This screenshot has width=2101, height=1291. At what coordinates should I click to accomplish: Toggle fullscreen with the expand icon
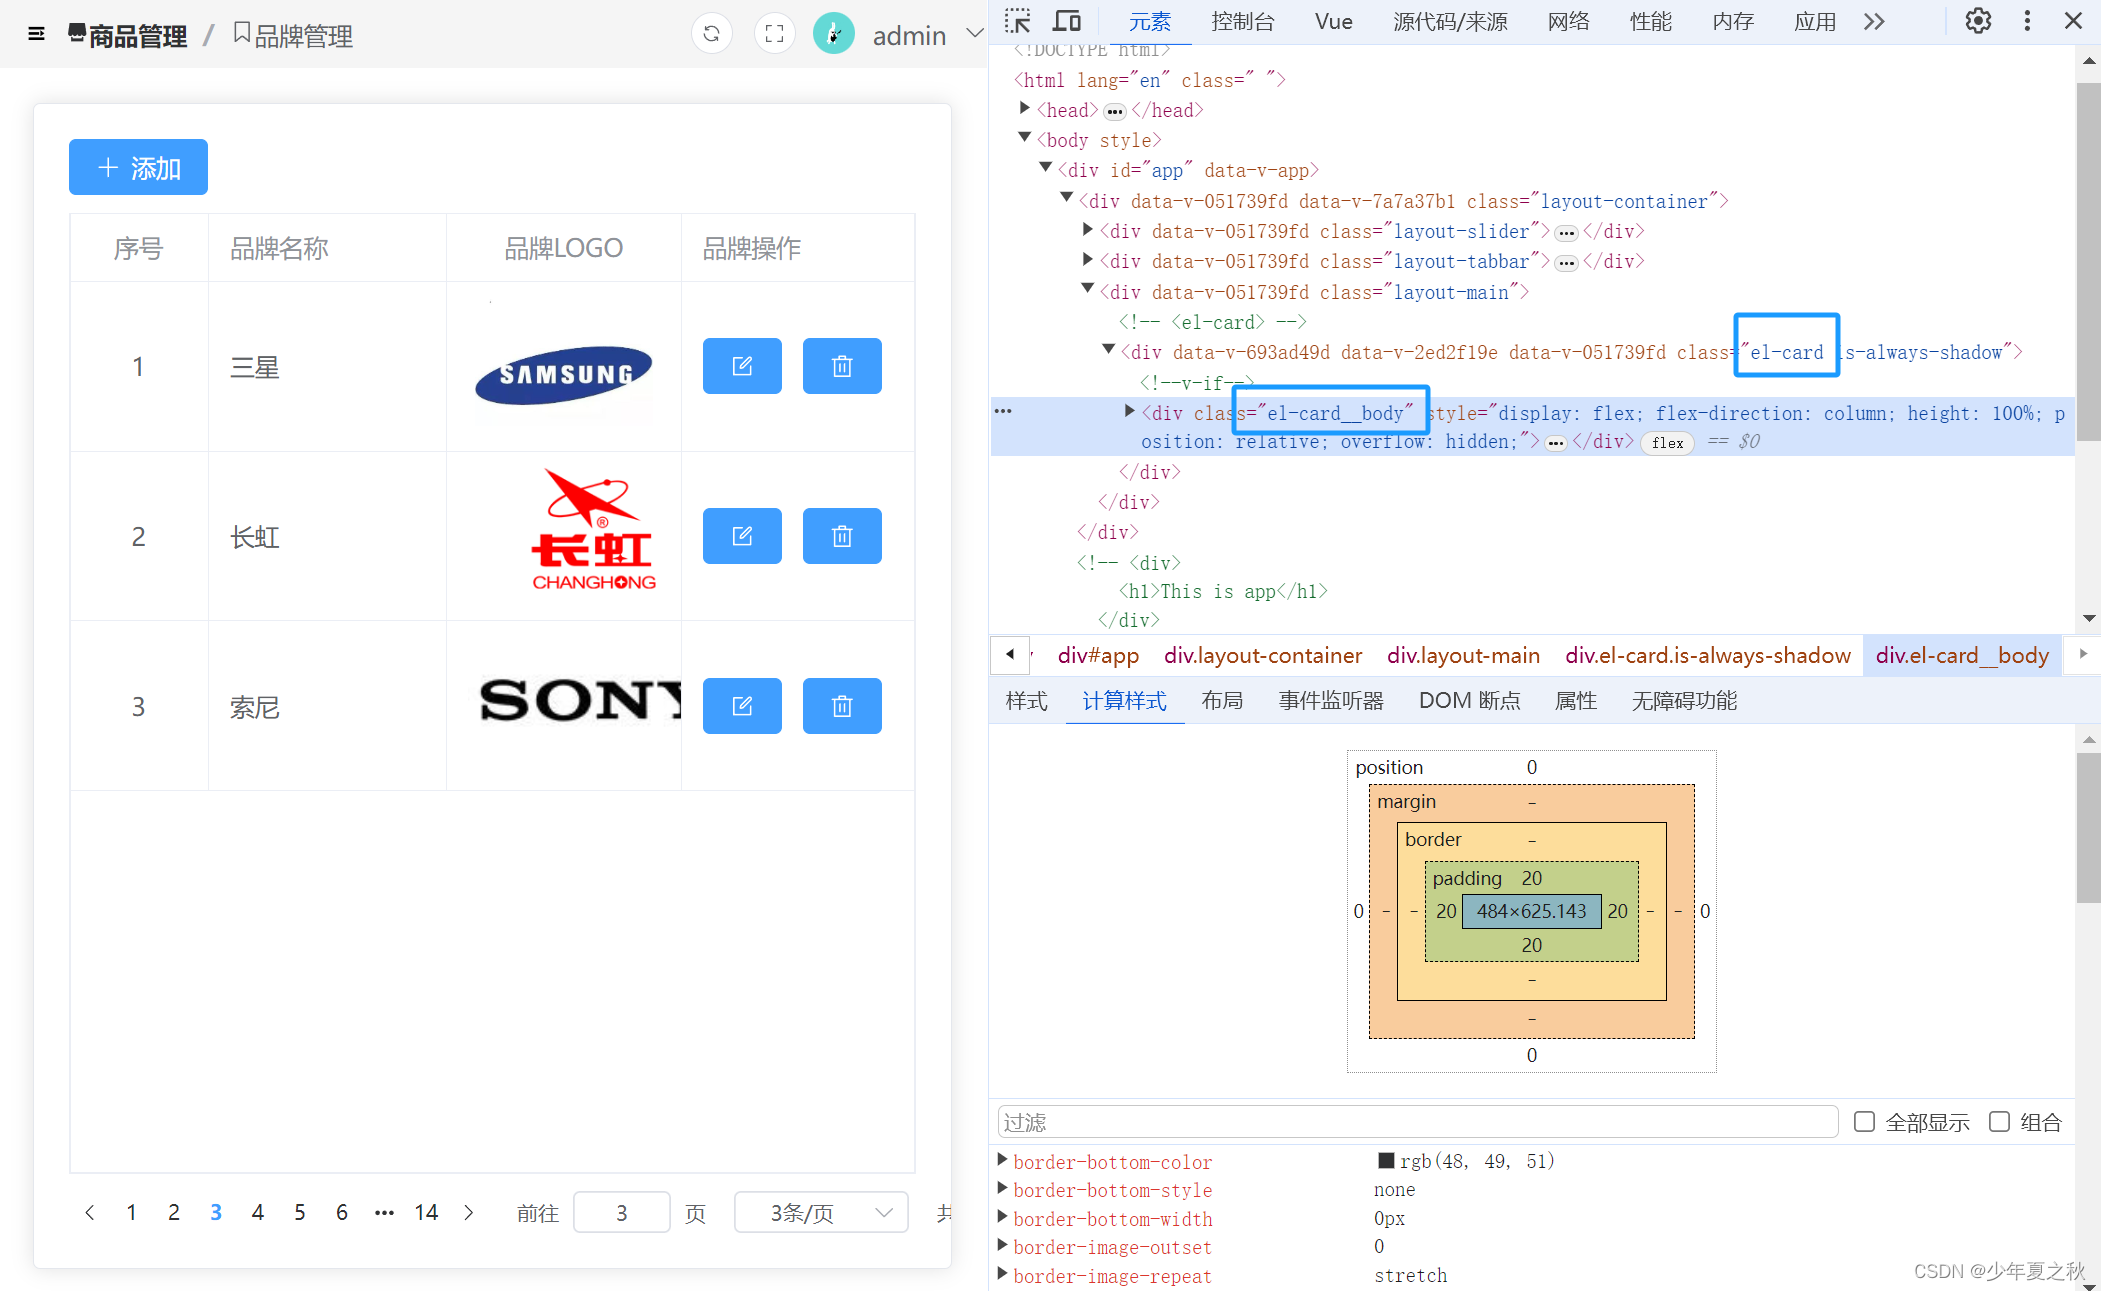click(774, 34)
